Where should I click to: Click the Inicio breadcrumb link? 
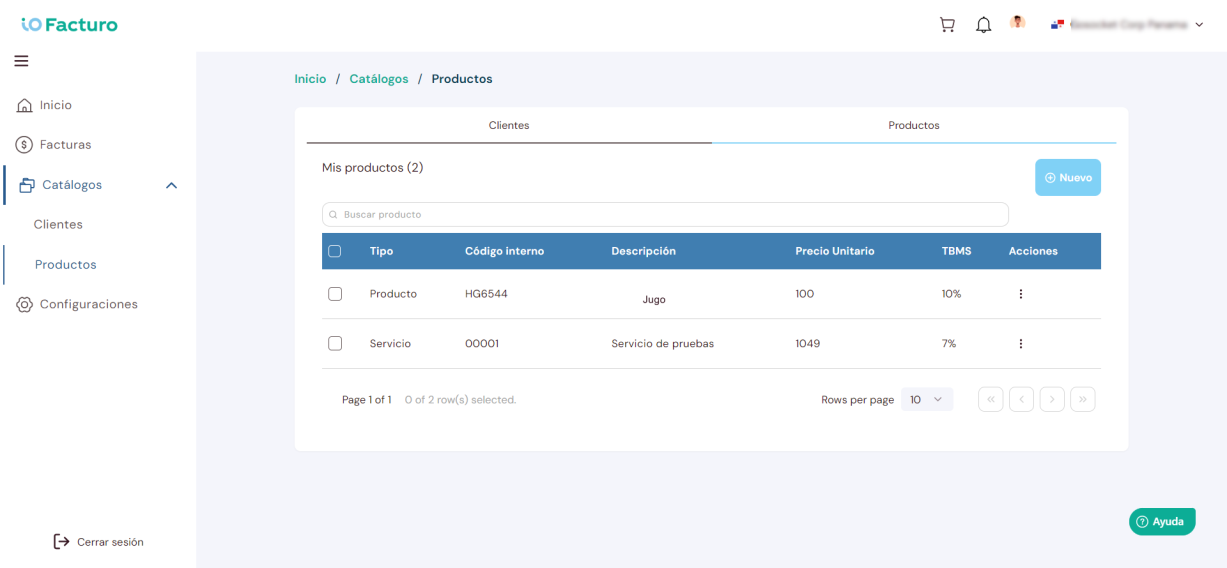pos(310,79)
